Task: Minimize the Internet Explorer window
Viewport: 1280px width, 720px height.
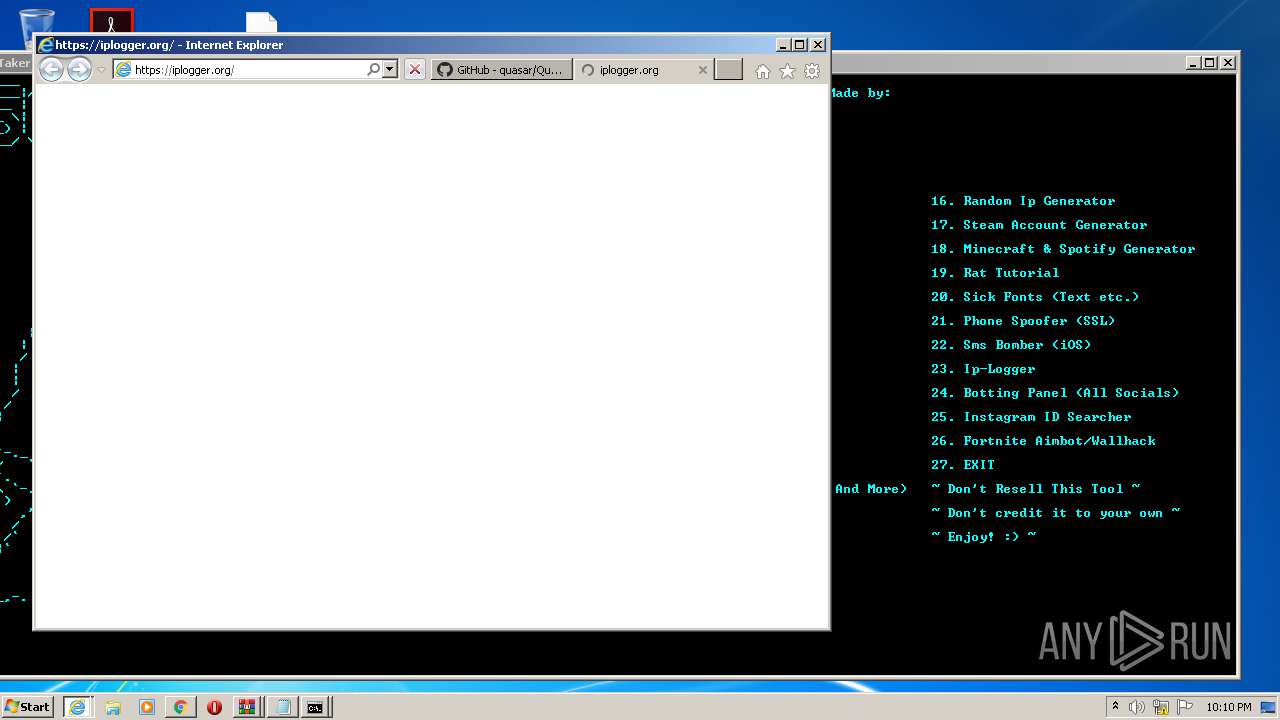Action: [783, 44]
